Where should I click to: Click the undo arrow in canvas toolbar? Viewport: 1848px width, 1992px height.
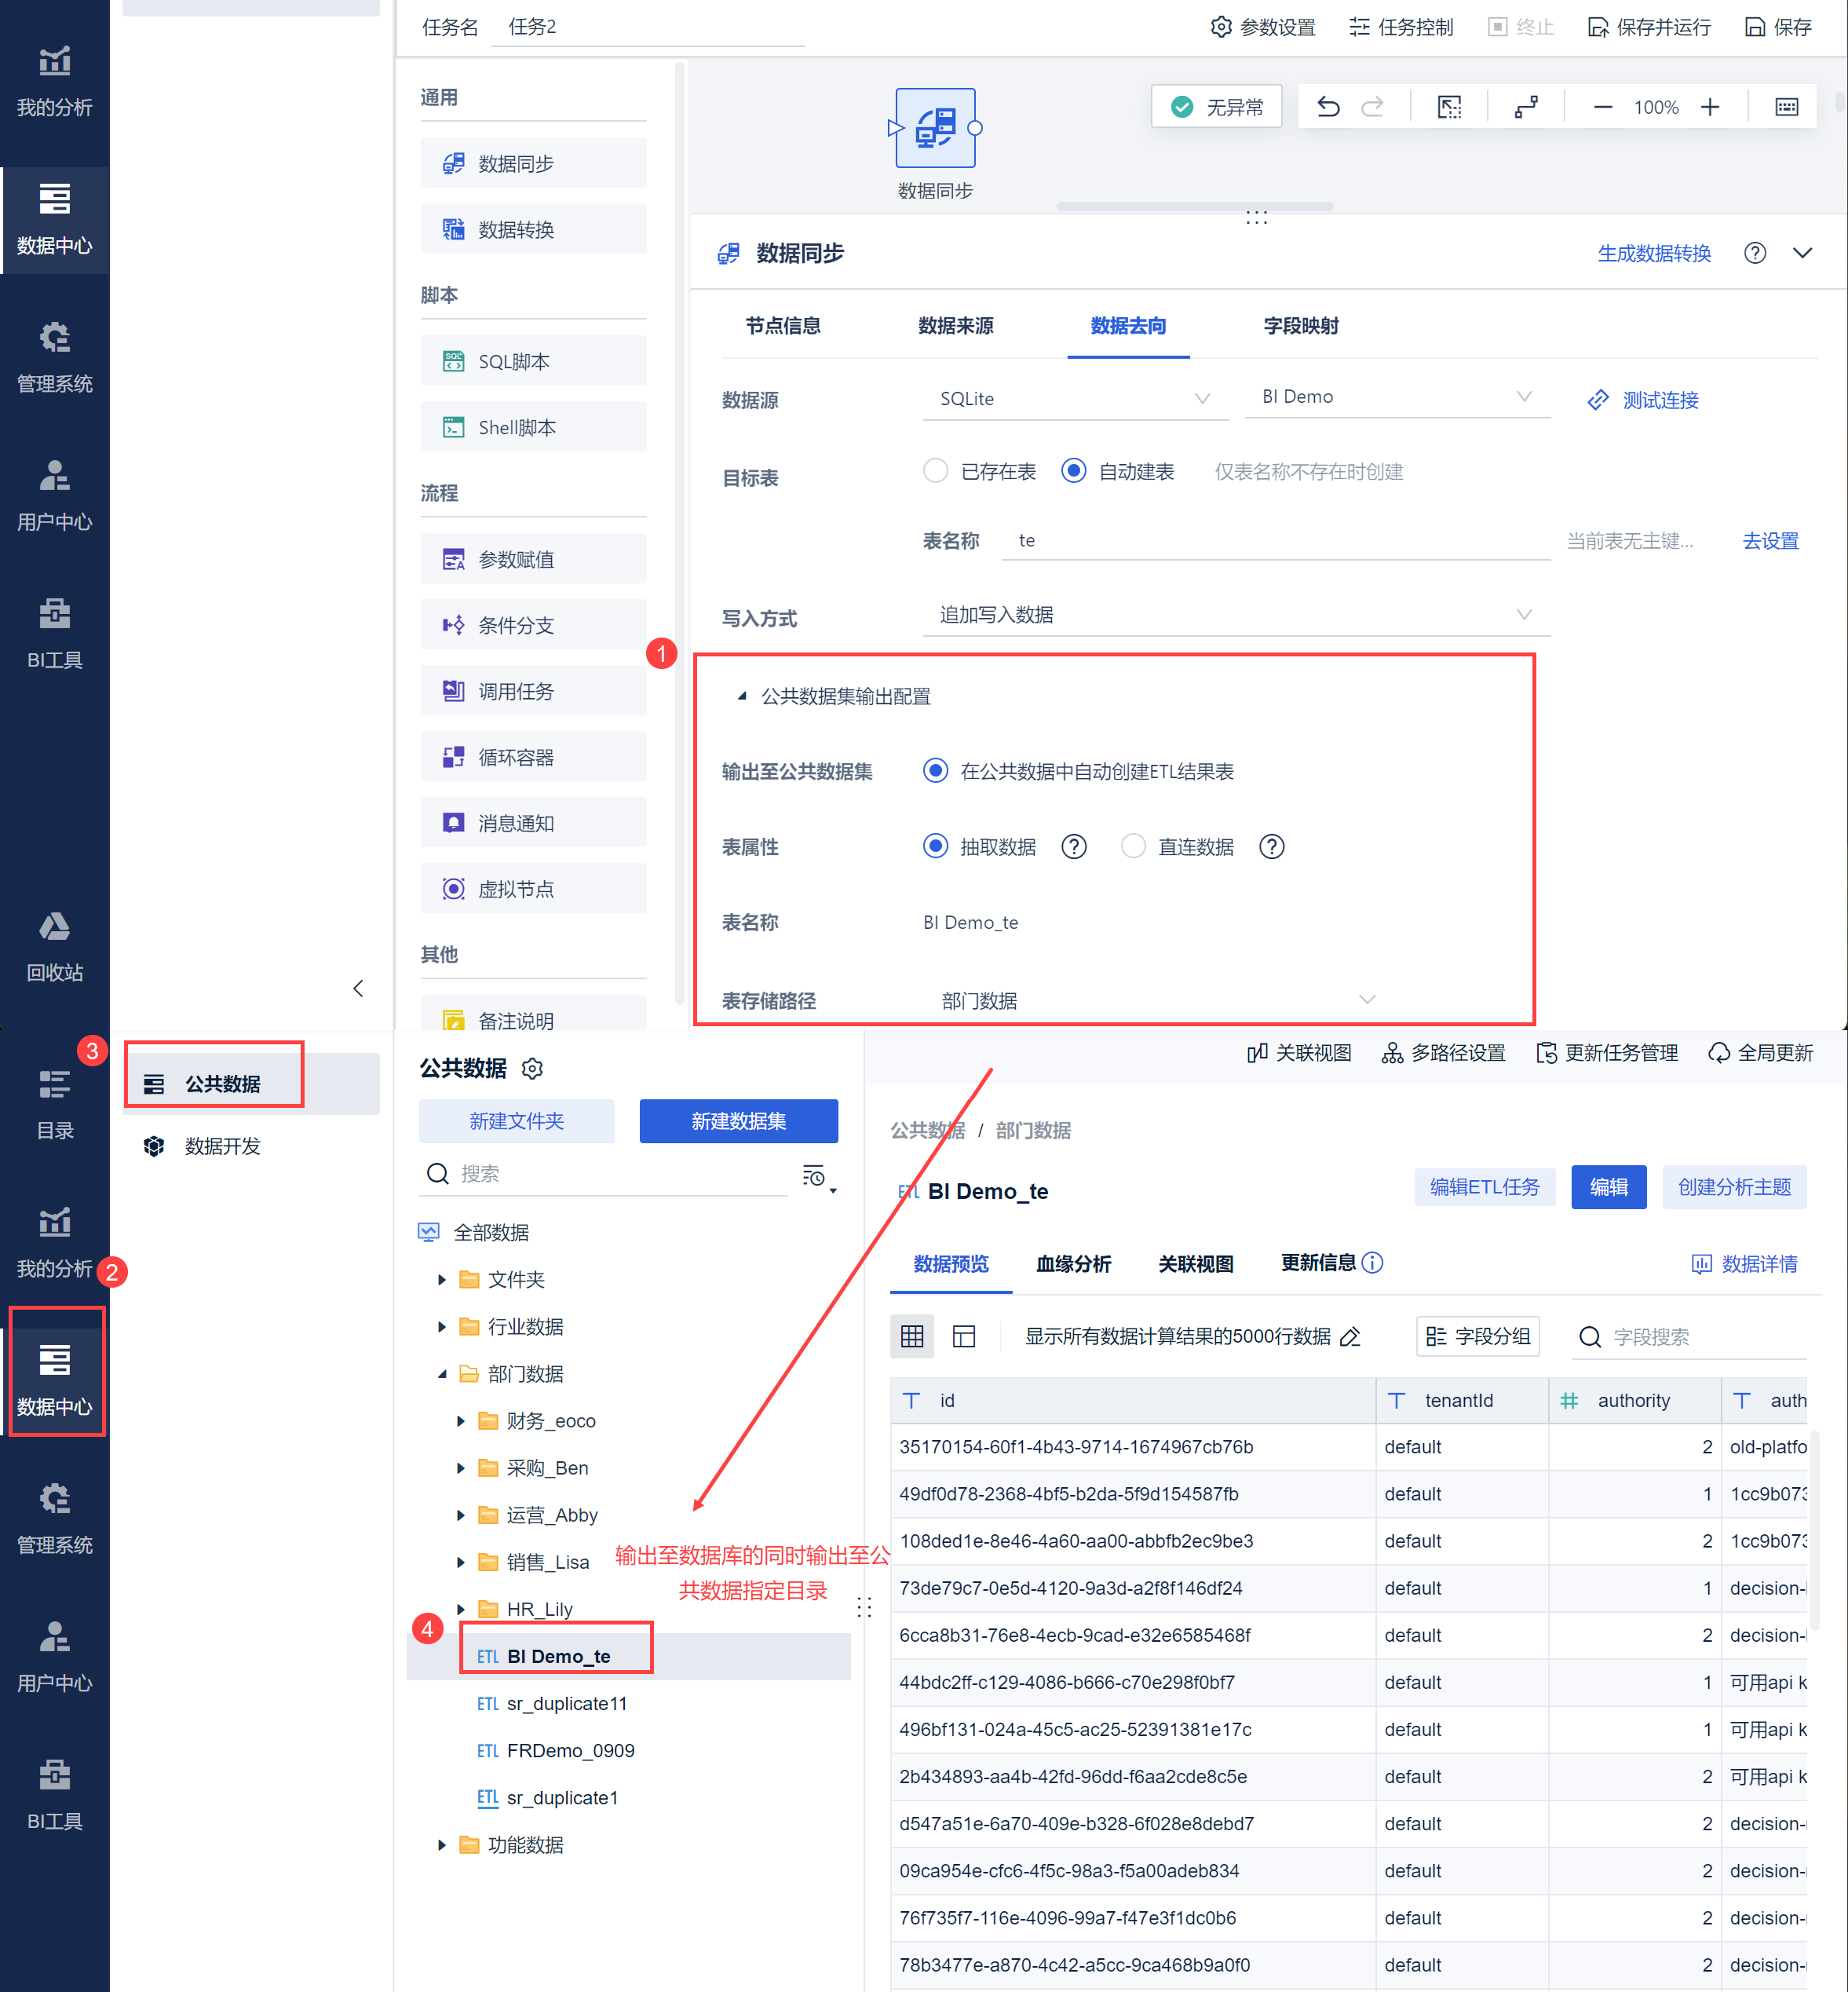tap(1328, 107)
